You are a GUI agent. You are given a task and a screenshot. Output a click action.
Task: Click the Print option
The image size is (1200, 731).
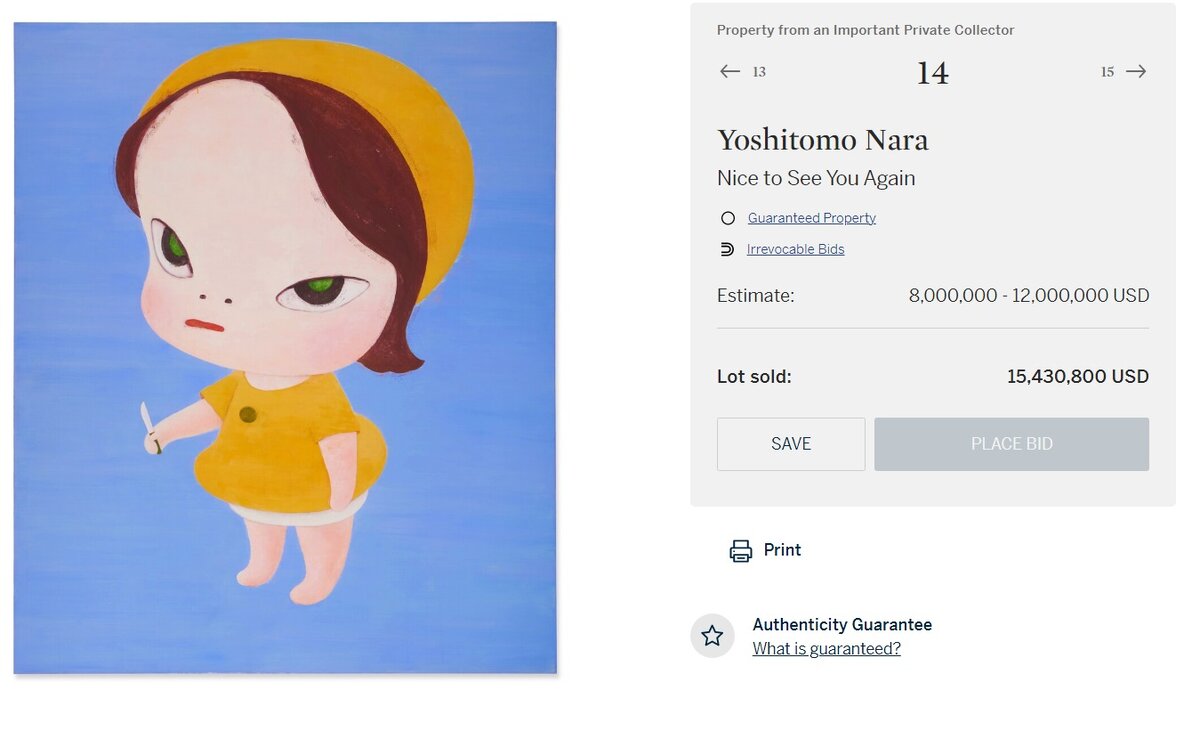pos(782,550)
